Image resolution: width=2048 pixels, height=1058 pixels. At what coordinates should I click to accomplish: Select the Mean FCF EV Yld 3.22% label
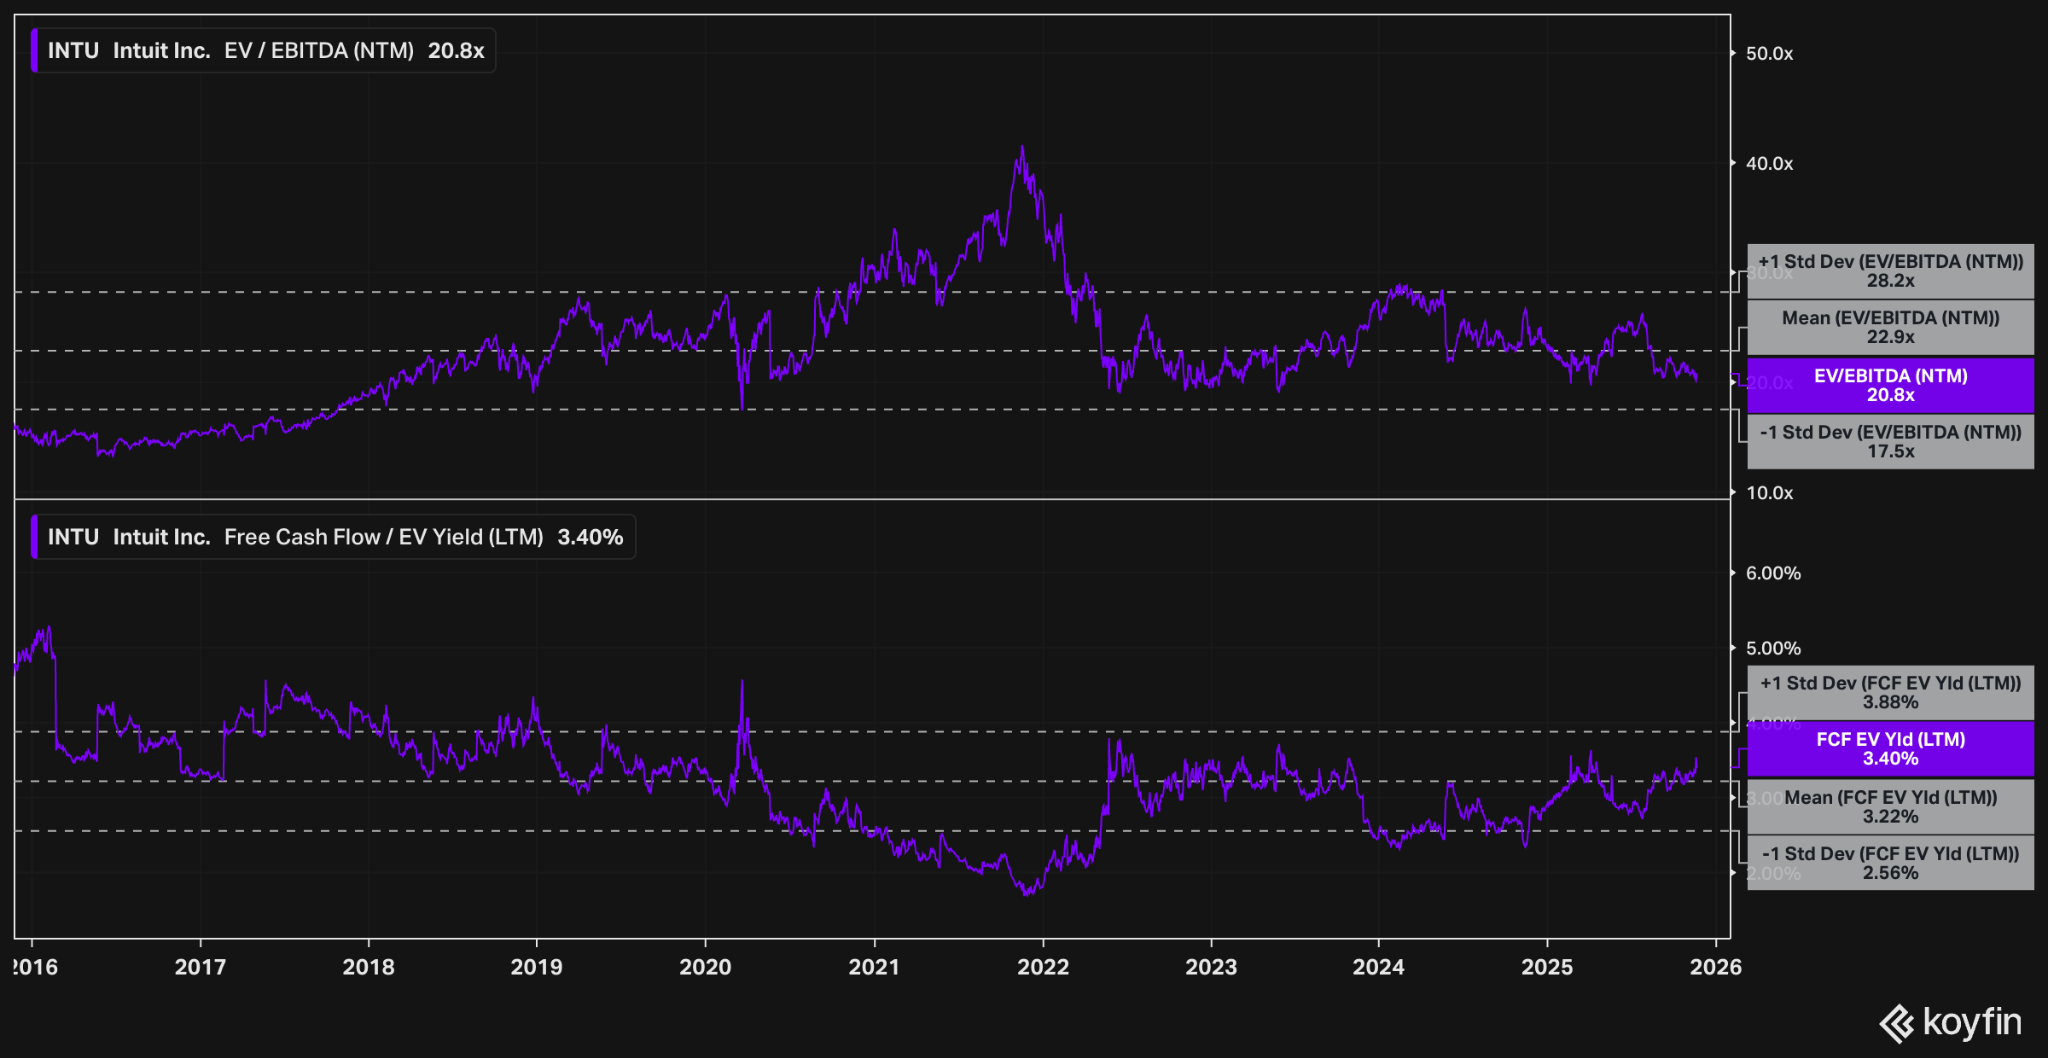pos(1890,806)
